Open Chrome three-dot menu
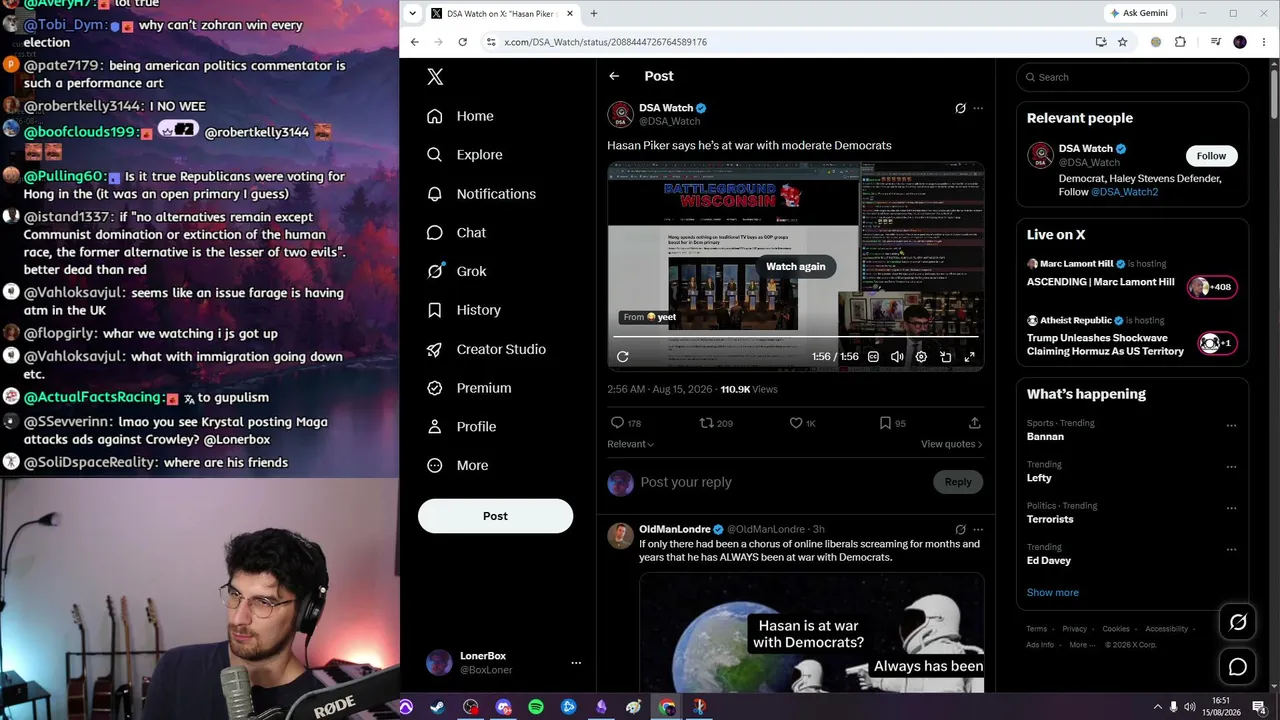Viewport: 1280px width, 720px height. [1263, 42]
